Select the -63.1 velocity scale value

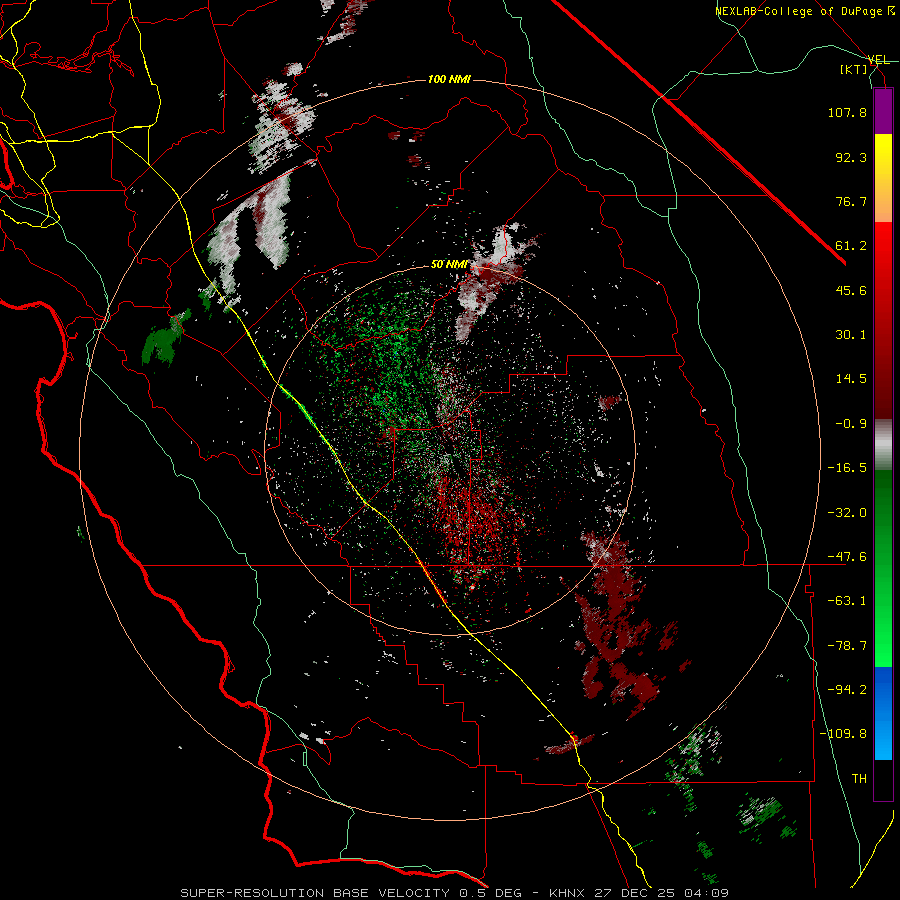(x=847, y=600)
